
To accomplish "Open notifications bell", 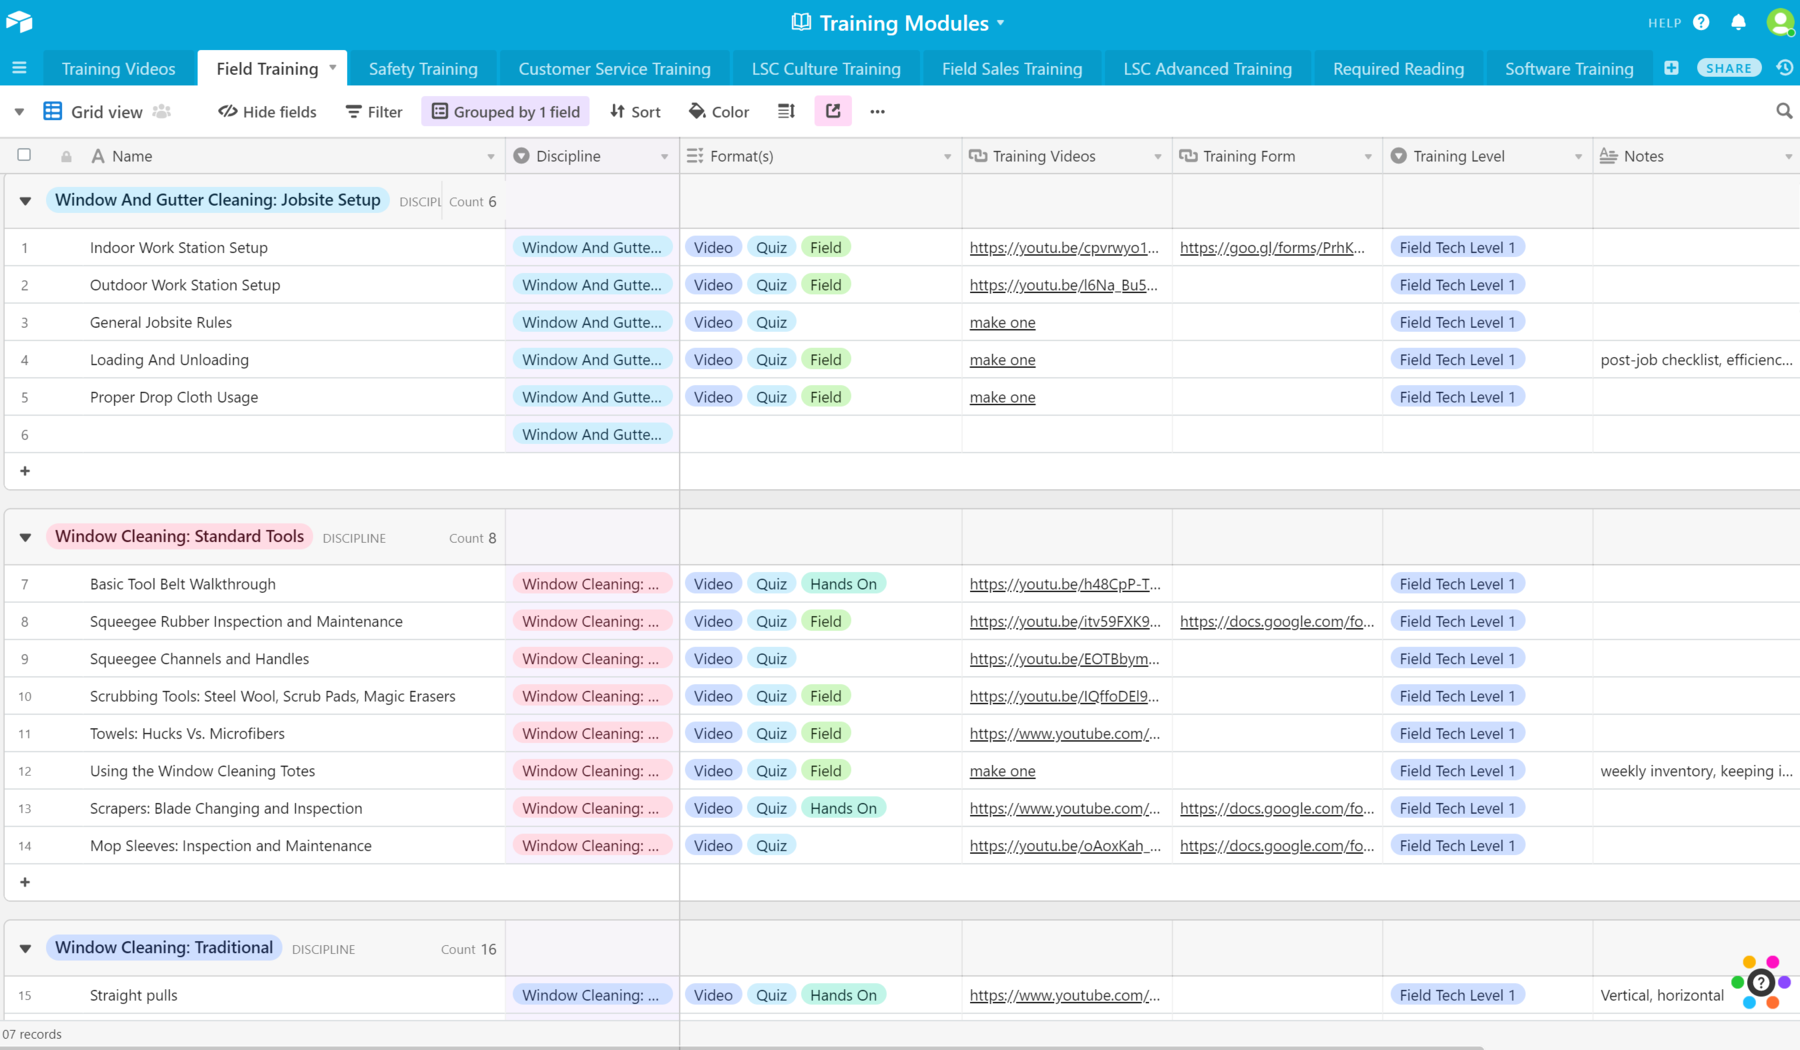I will tap(1737, 21).
